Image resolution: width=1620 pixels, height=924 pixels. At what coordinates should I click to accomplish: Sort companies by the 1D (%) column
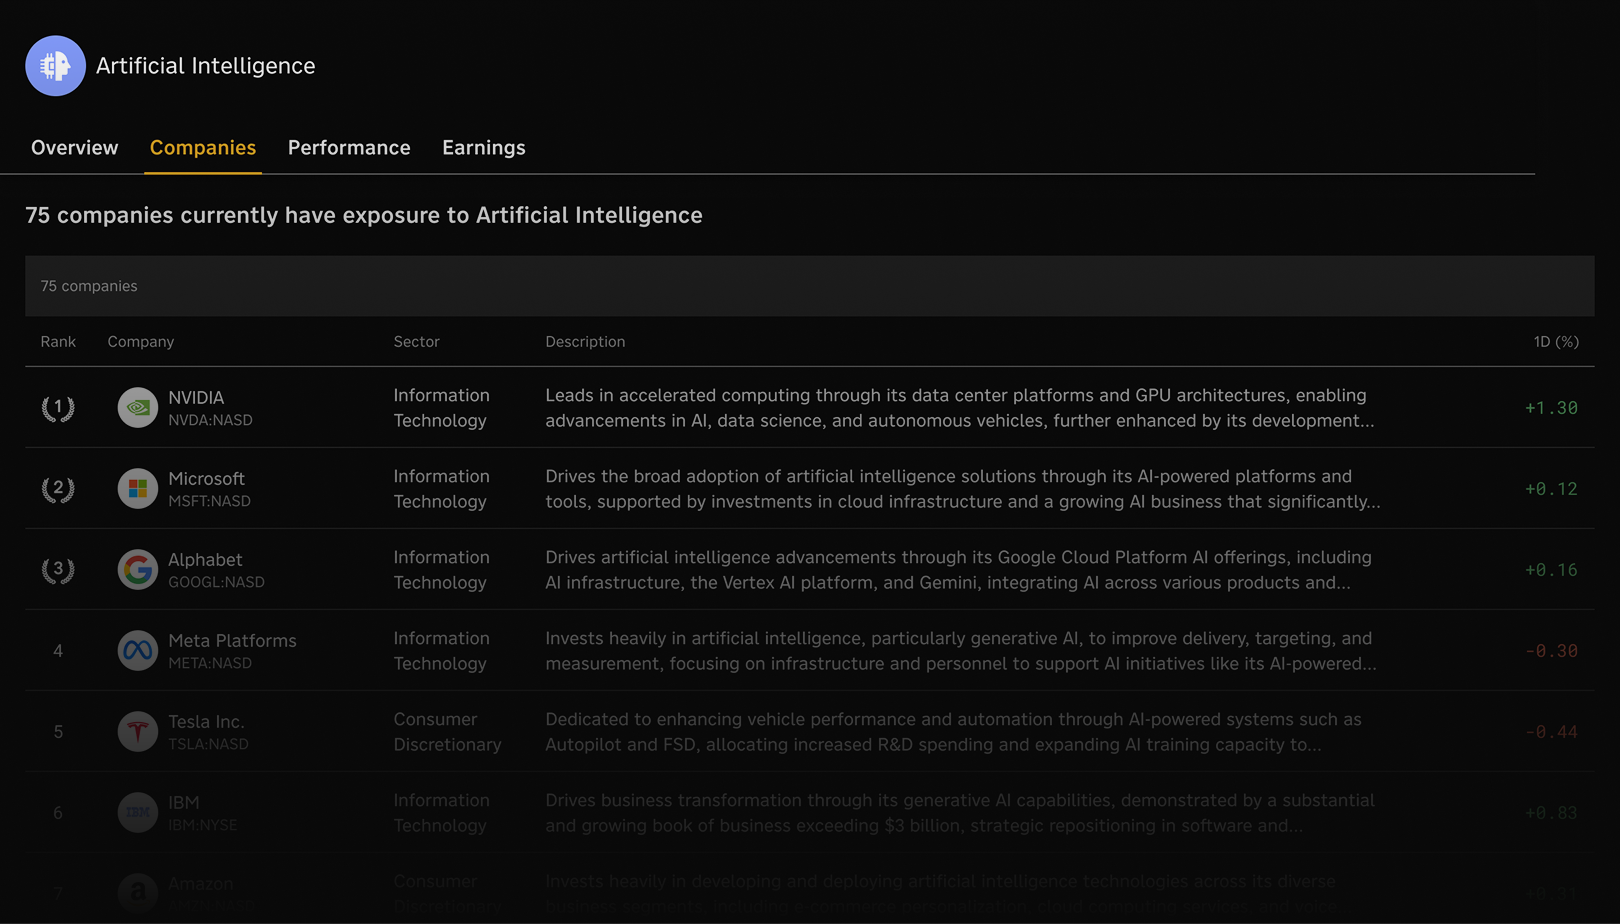(1556, 341)
